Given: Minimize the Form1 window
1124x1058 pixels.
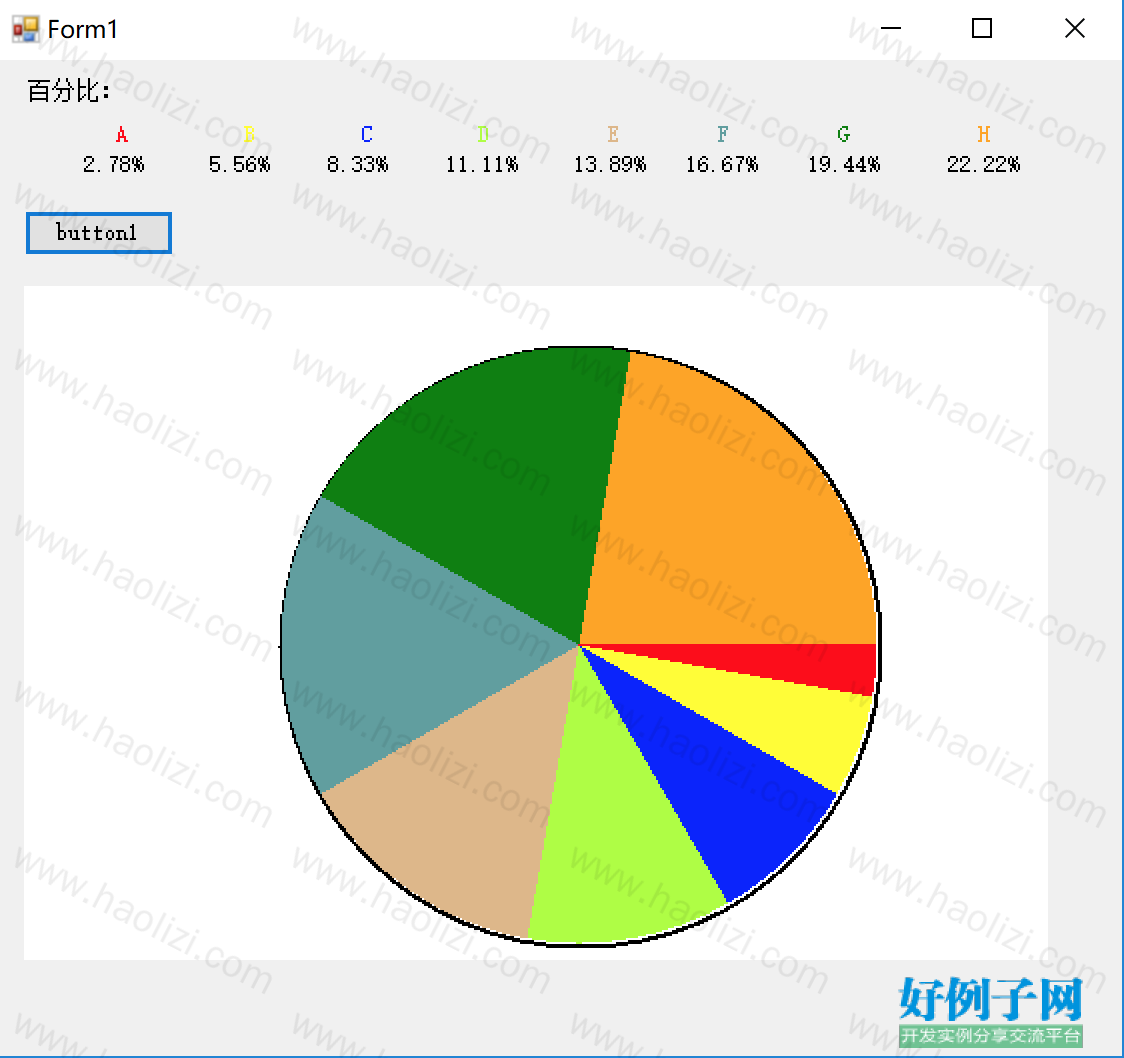Looking at the screenshot, I should tap(890, 29).
